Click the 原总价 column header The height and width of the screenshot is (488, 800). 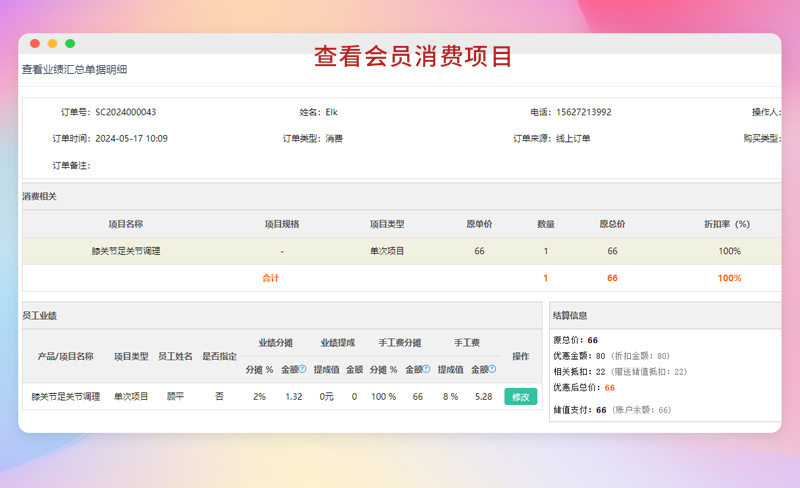[x=612, y=224]
